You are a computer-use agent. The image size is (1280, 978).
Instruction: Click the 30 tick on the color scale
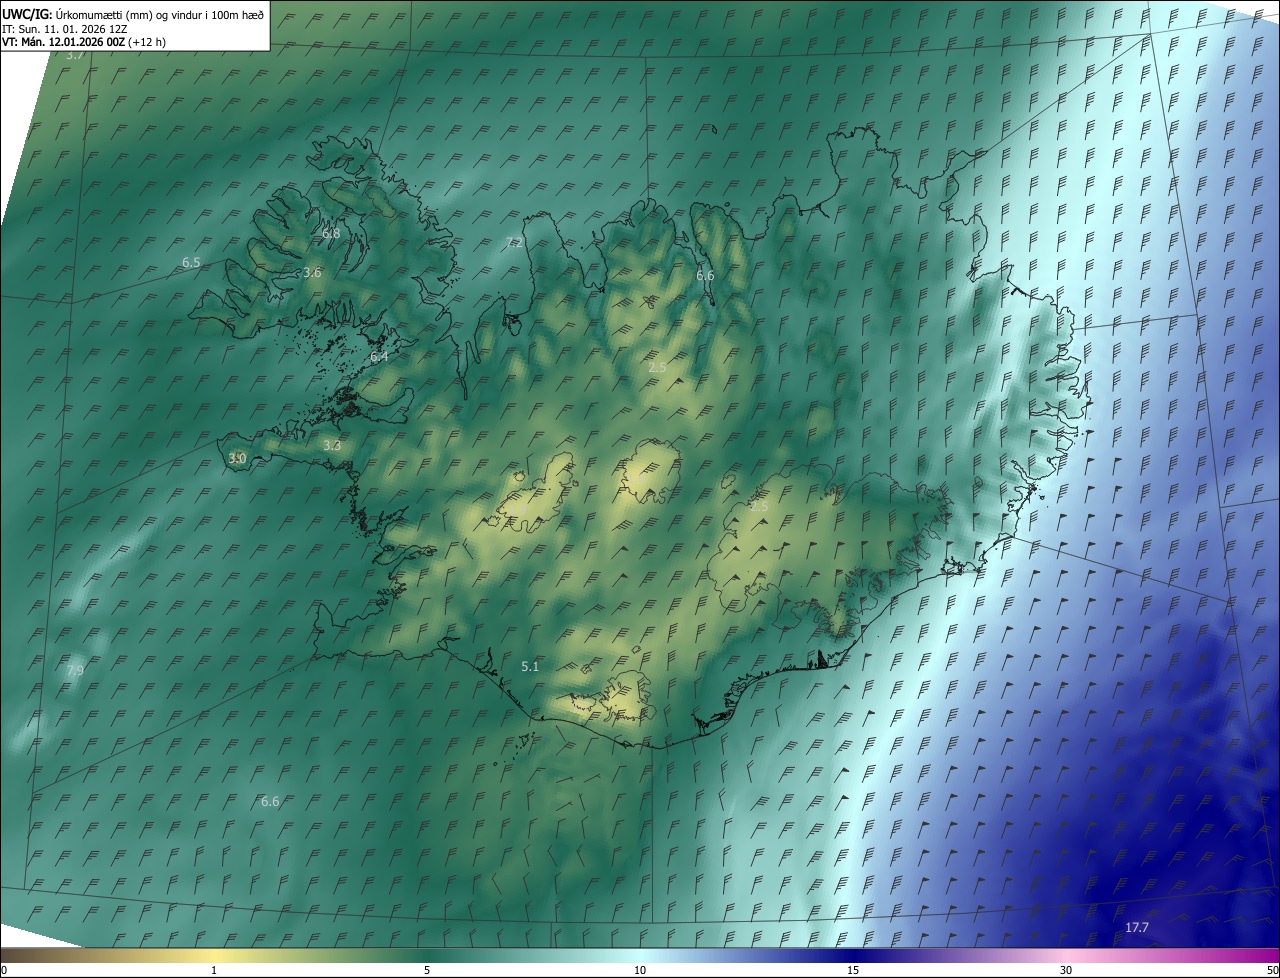click(1066, 970)
